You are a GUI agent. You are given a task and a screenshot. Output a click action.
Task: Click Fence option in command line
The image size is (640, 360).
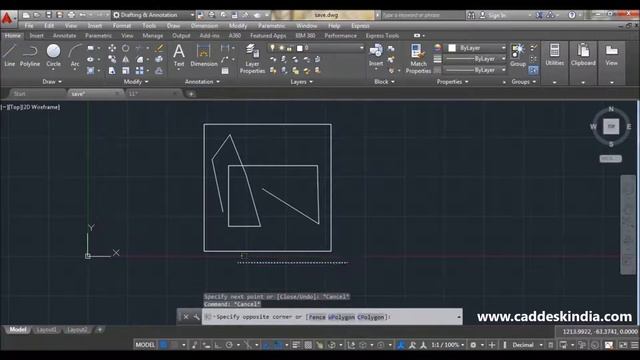[x=317, y=317]
